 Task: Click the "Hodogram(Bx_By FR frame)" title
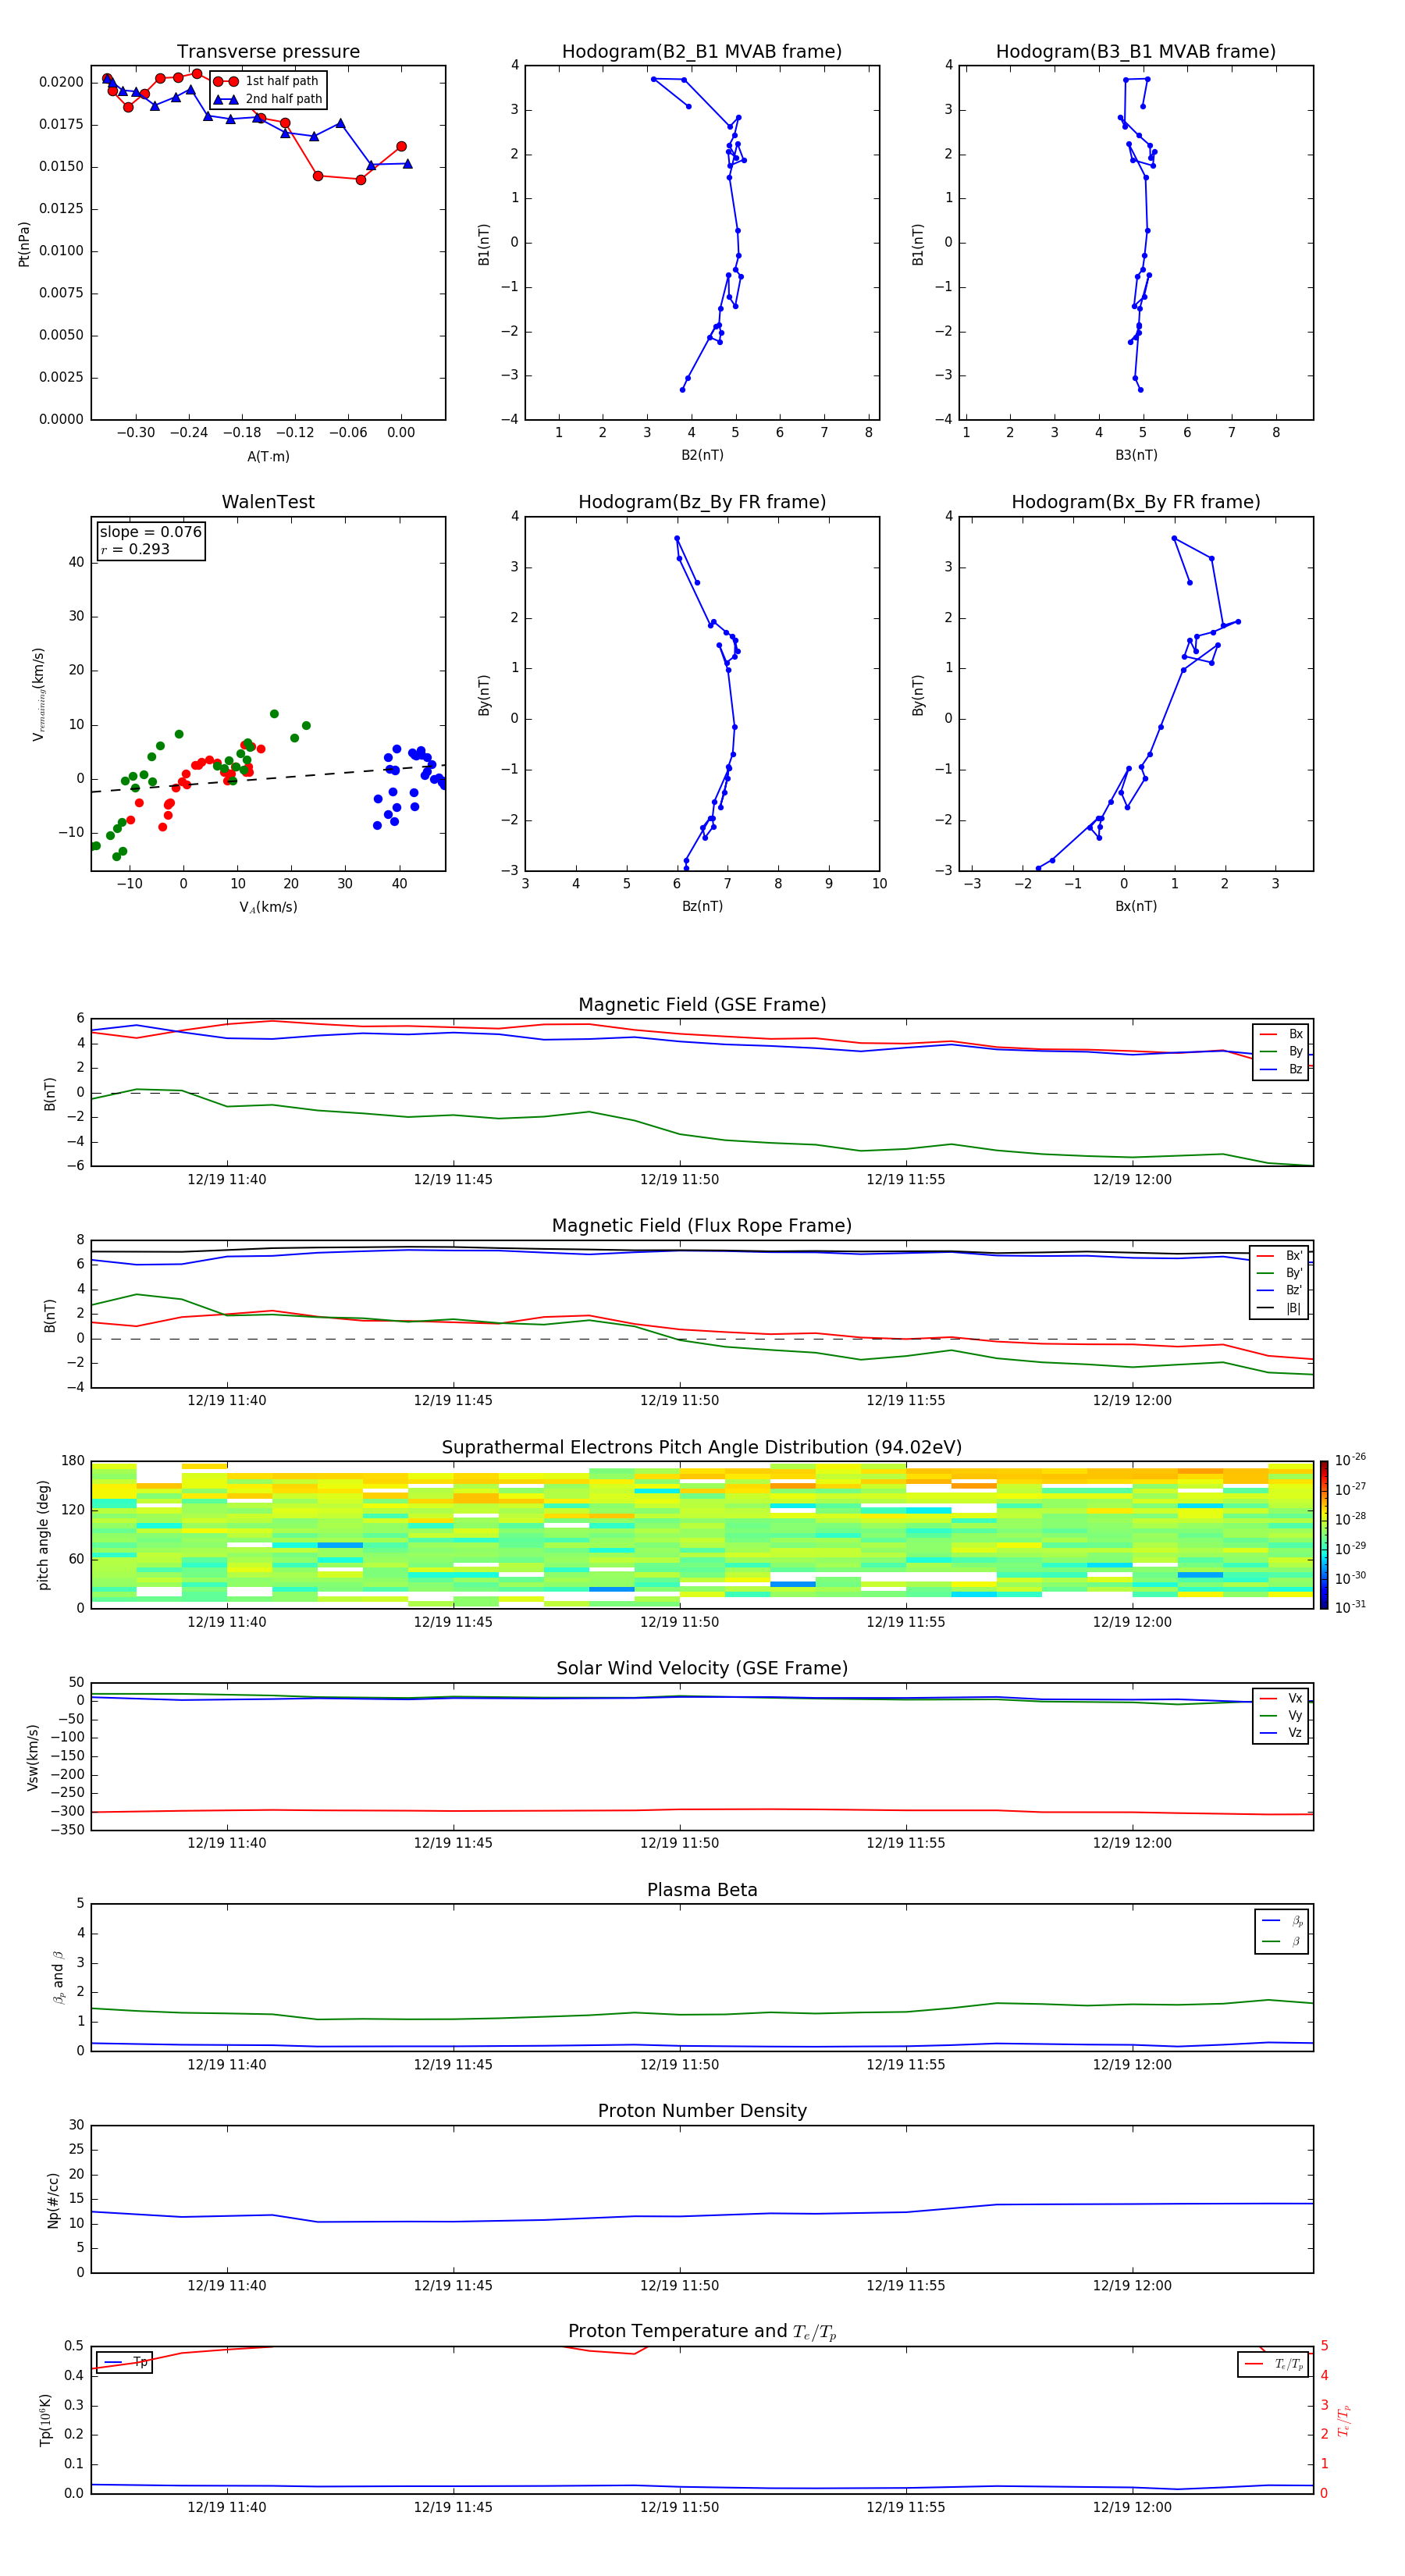pyautogui.click(x=1136, y=502)
